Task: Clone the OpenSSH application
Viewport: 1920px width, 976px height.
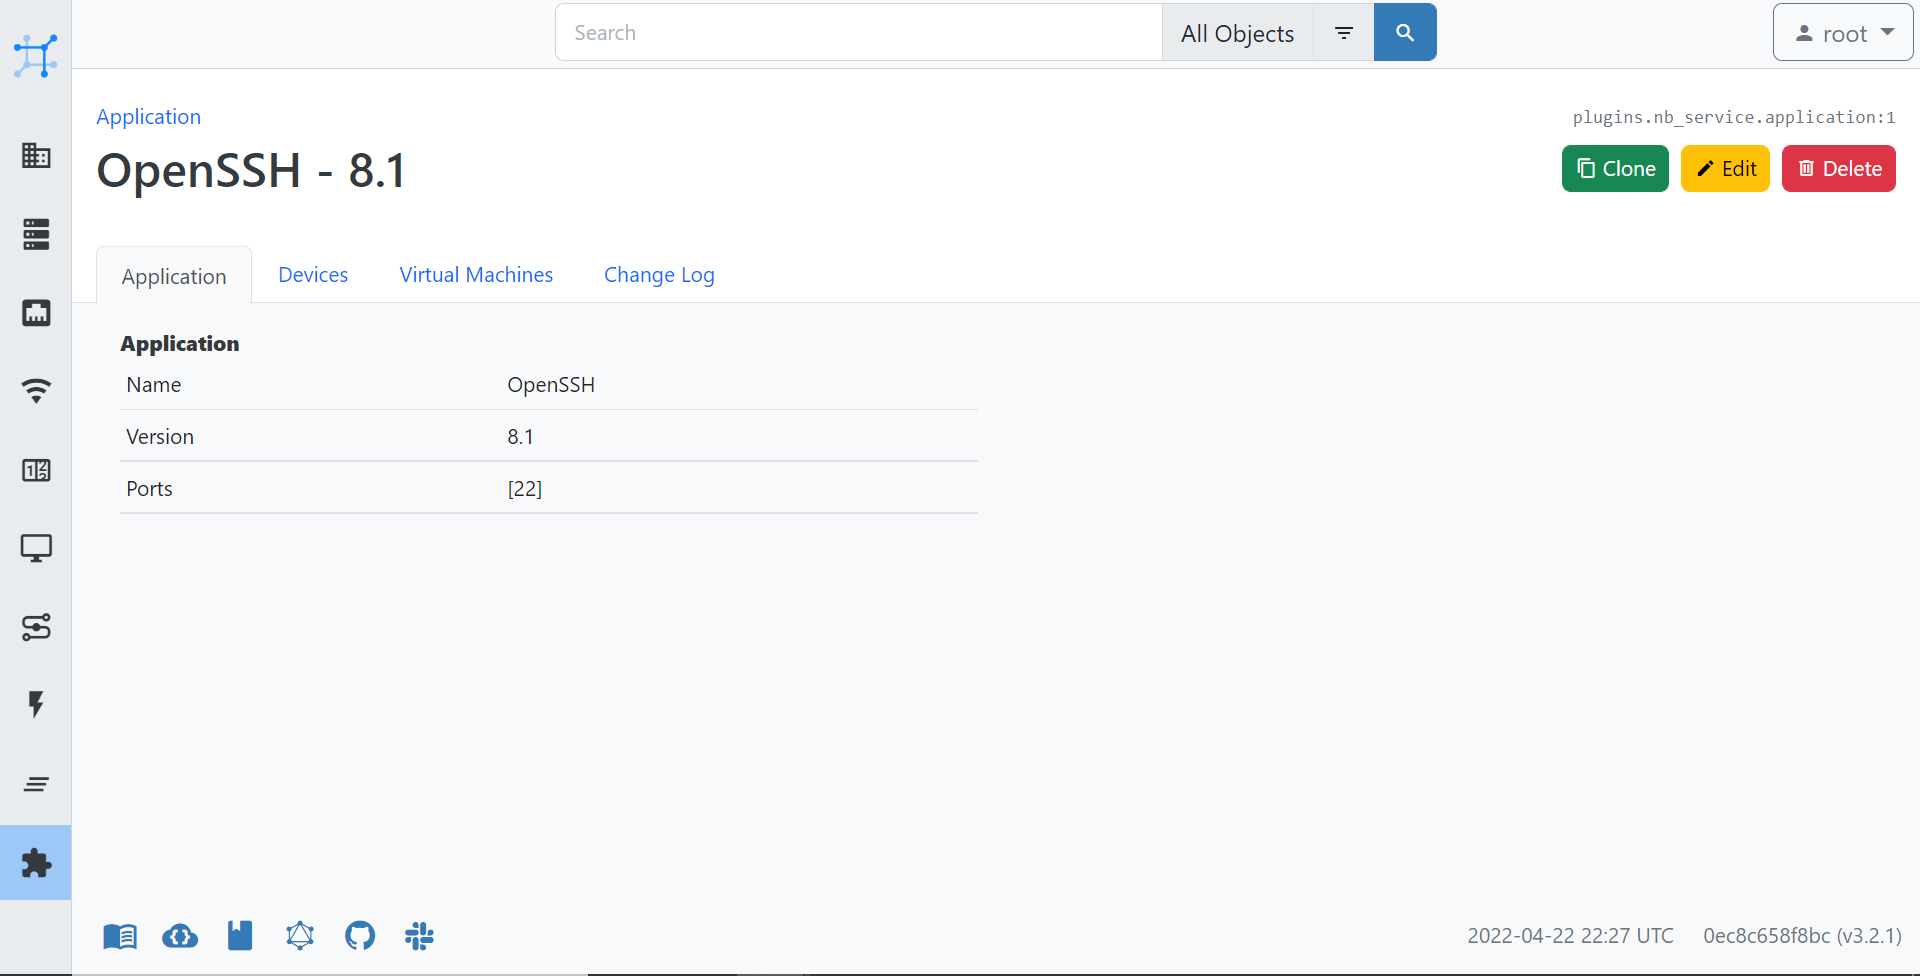Action: 1615,168
